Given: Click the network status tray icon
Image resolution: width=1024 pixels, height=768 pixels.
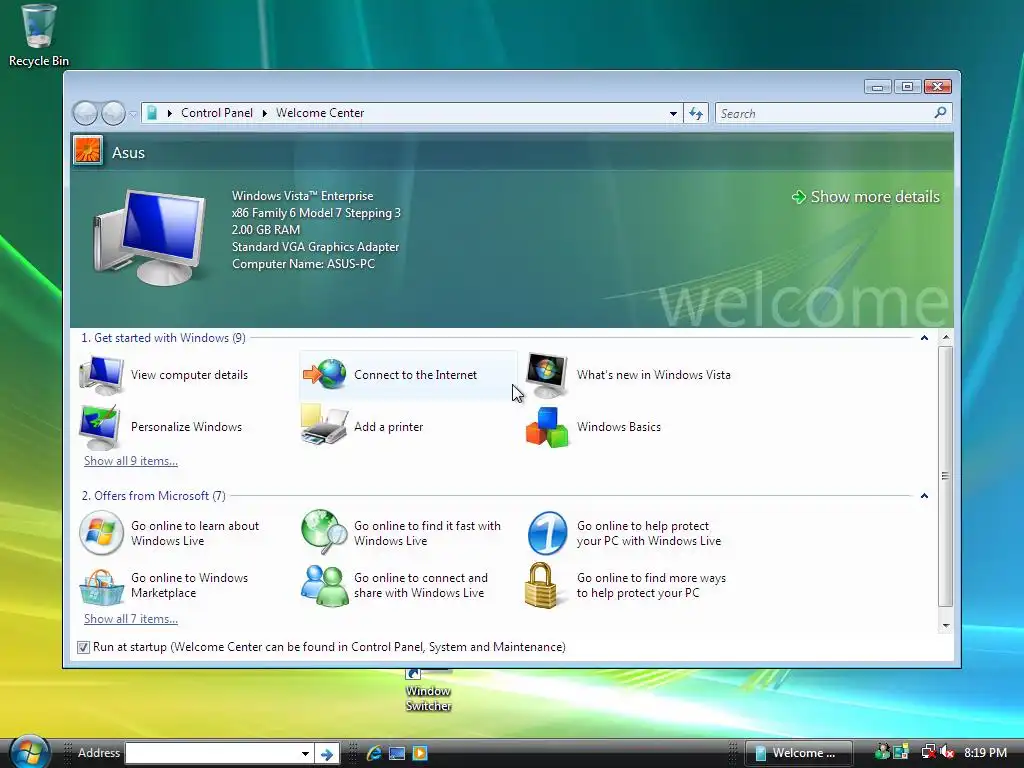Looking at the screenshot, I should point(928,752).
